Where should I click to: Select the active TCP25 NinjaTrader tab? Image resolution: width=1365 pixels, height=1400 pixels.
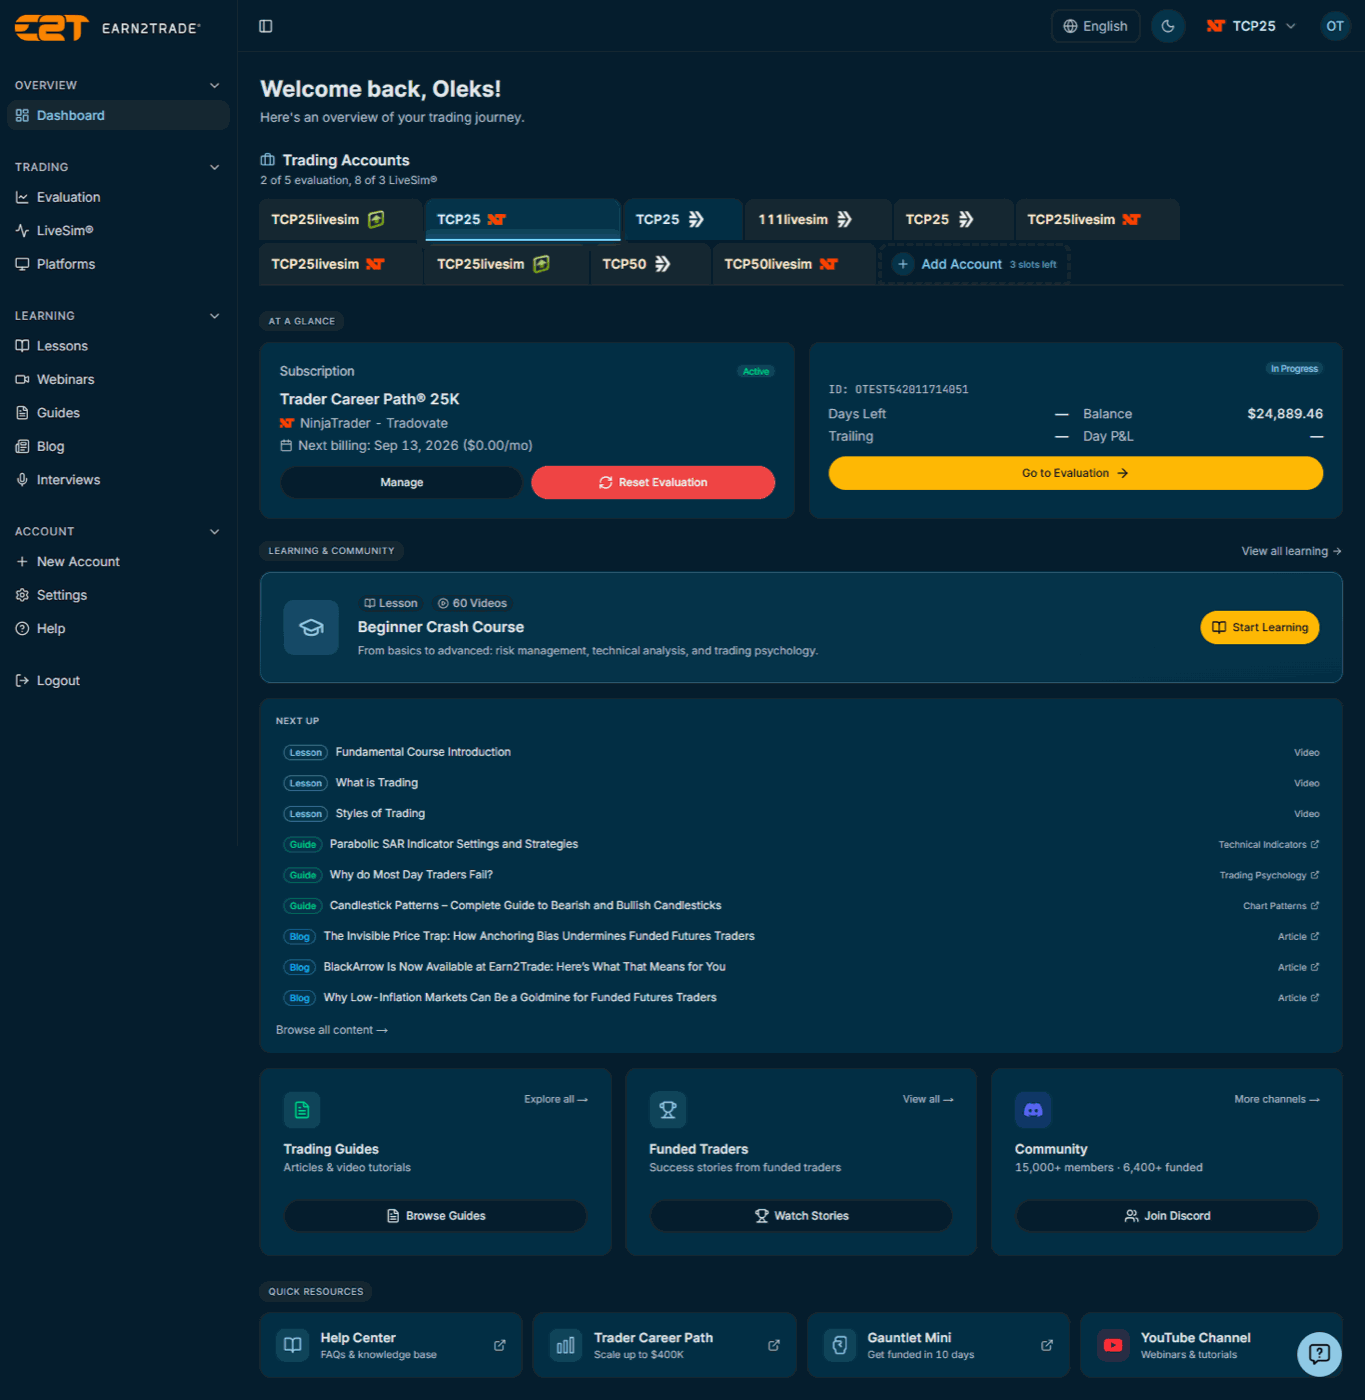coord(523,220)
